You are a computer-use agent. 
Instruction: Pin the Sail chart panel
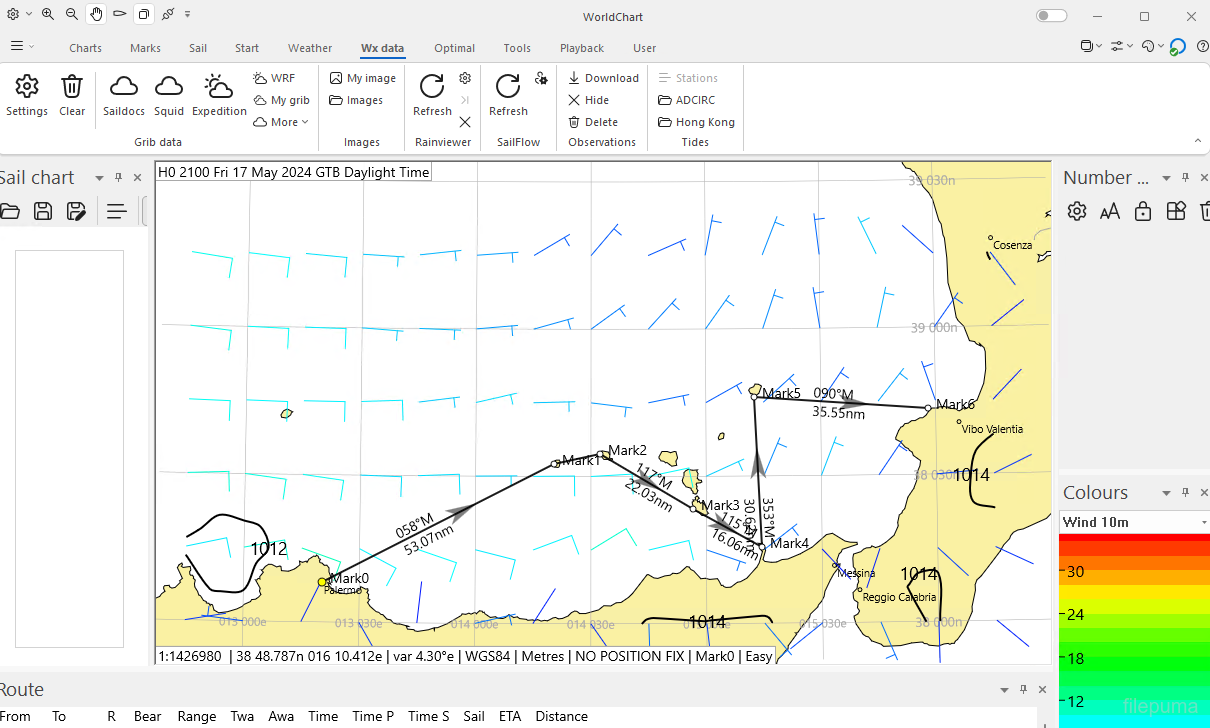(x=119, y=178)
